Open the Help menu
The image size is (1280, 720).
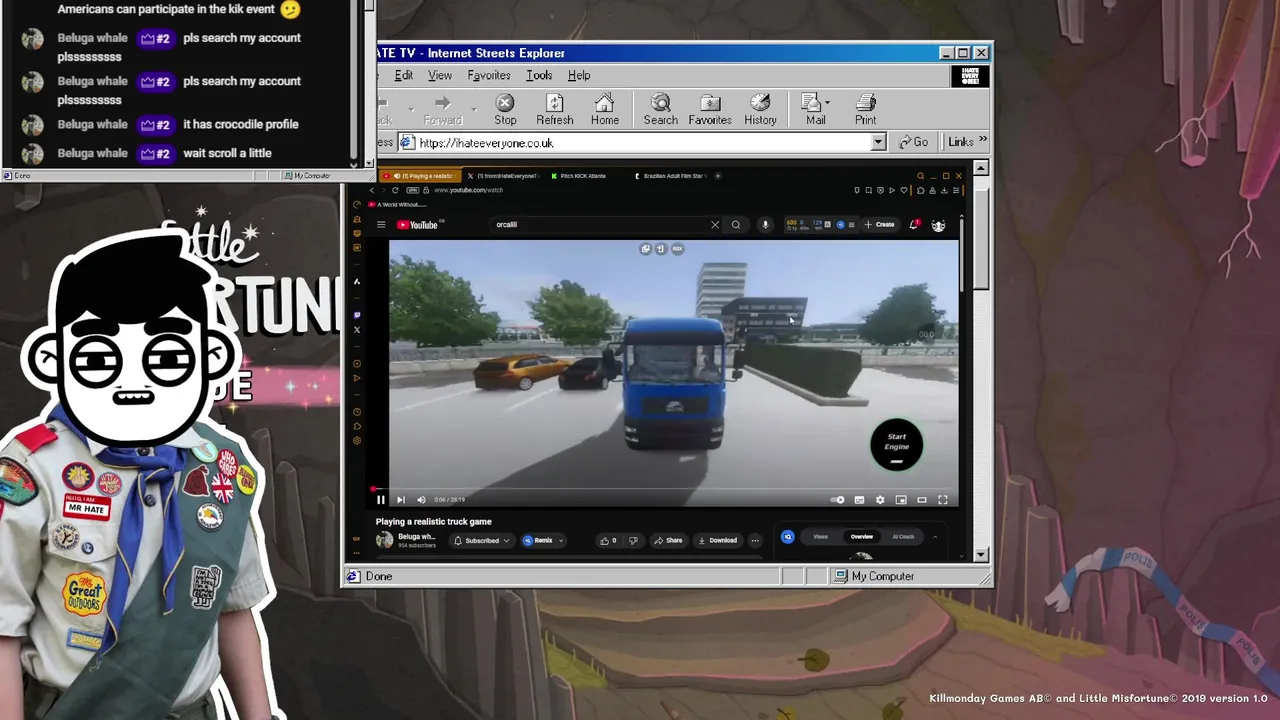tap(579, 76)
